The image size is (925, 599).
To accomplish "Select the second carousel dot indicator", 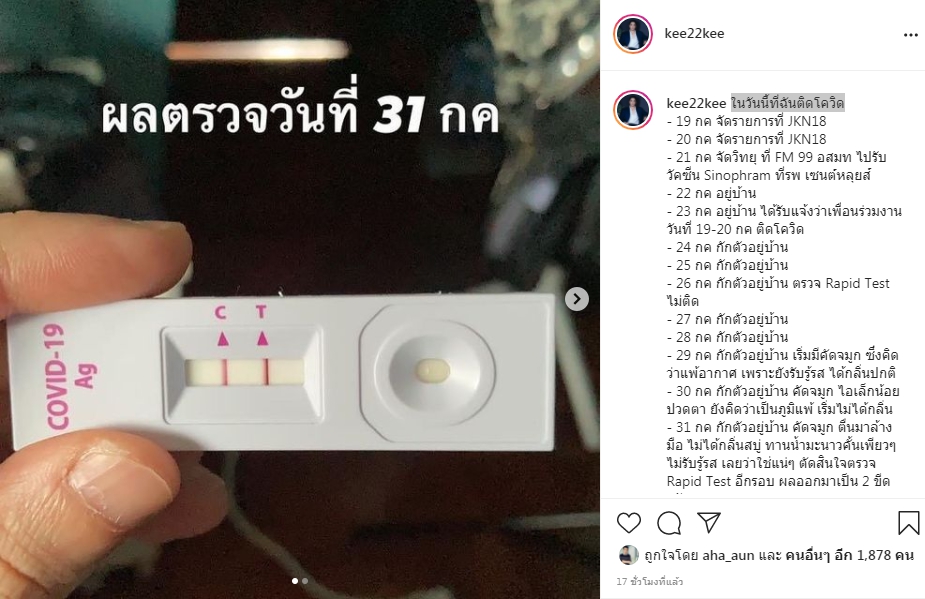I will tap(305, 581).
